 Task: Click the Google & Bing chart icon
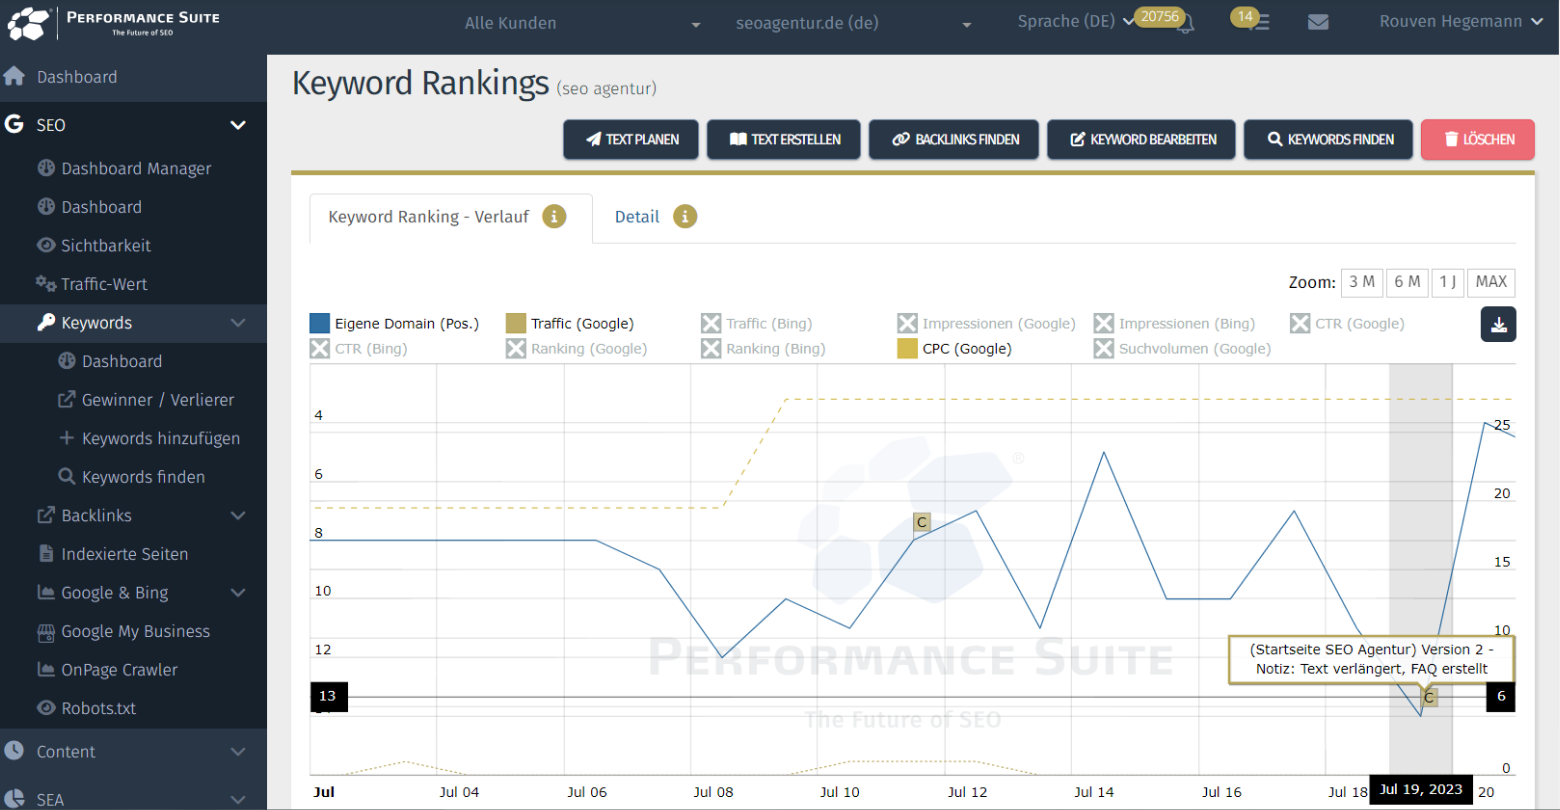(46, 592)
